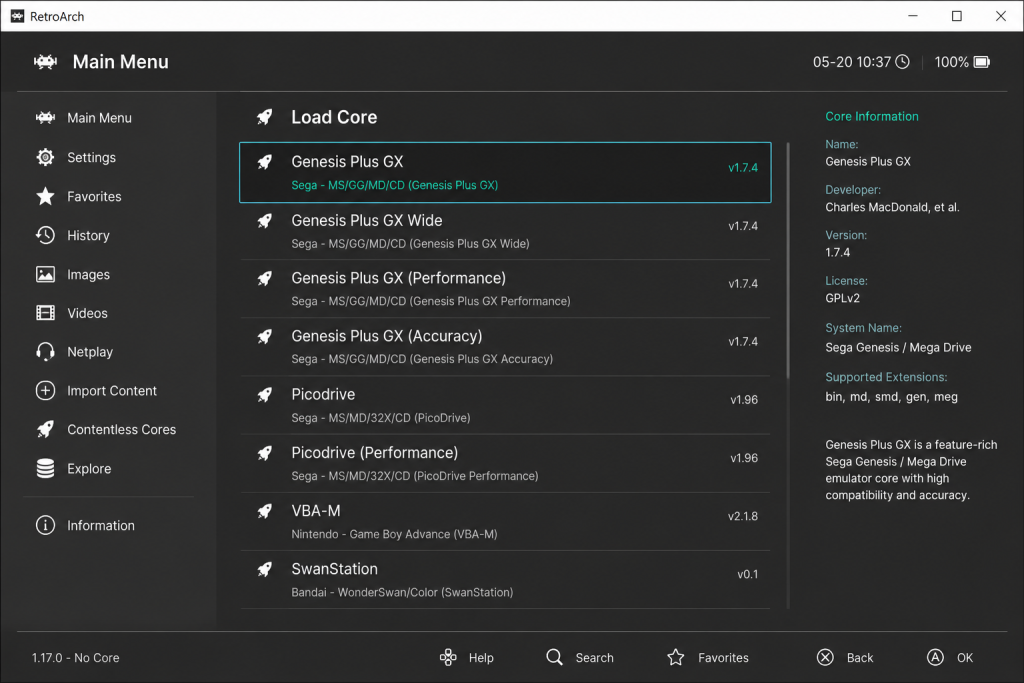Viewport: 1024px width, 683px height.
Task: Click the Netplay headset icon
Action: 45,352
